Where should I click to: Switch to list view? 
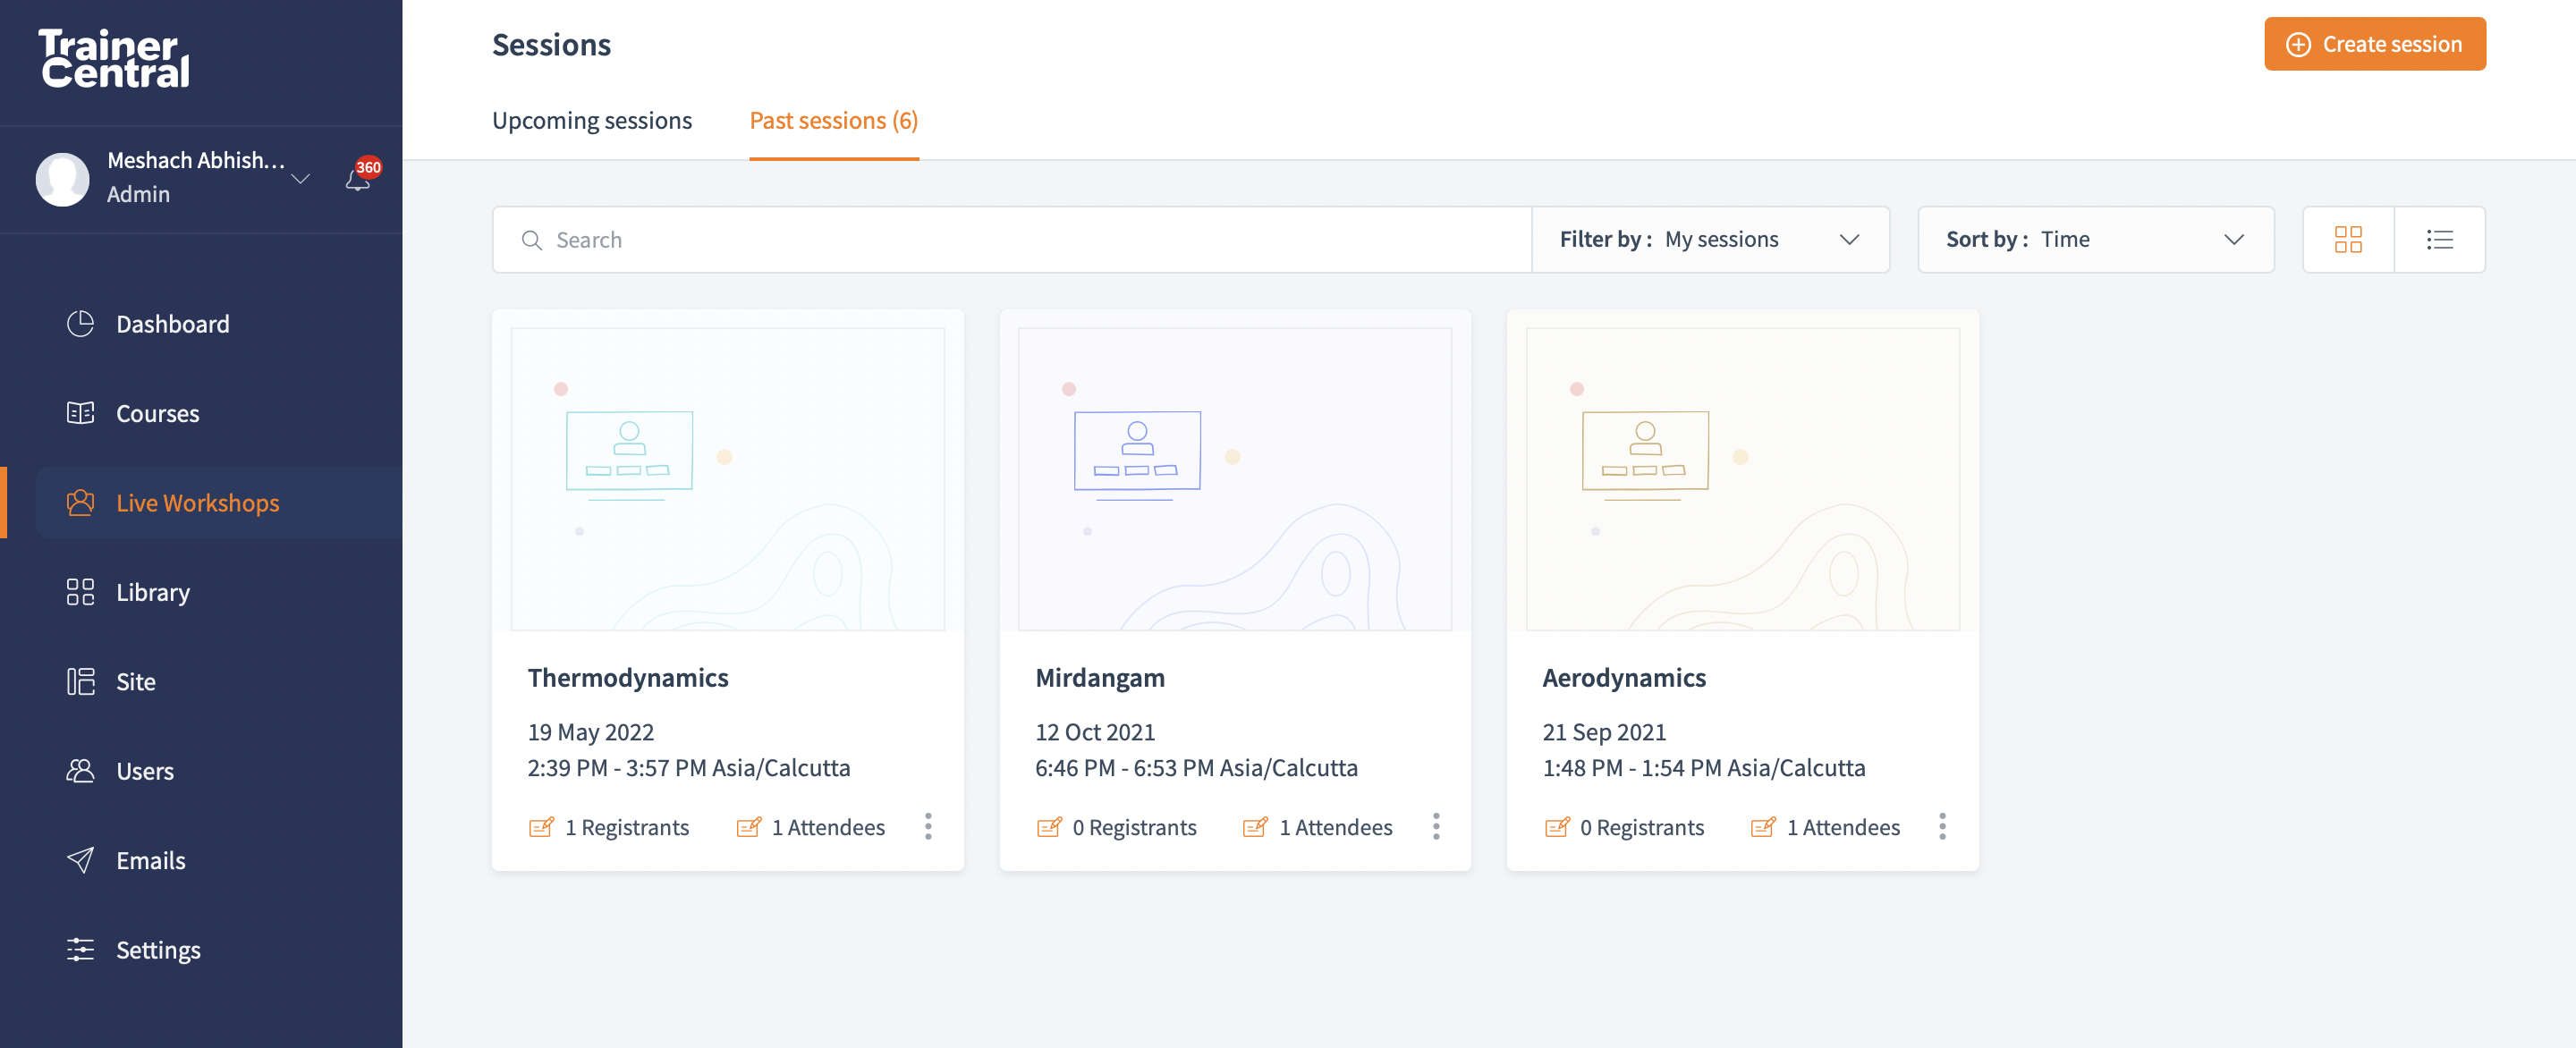pyautogui.click(x=2440, y=240)
